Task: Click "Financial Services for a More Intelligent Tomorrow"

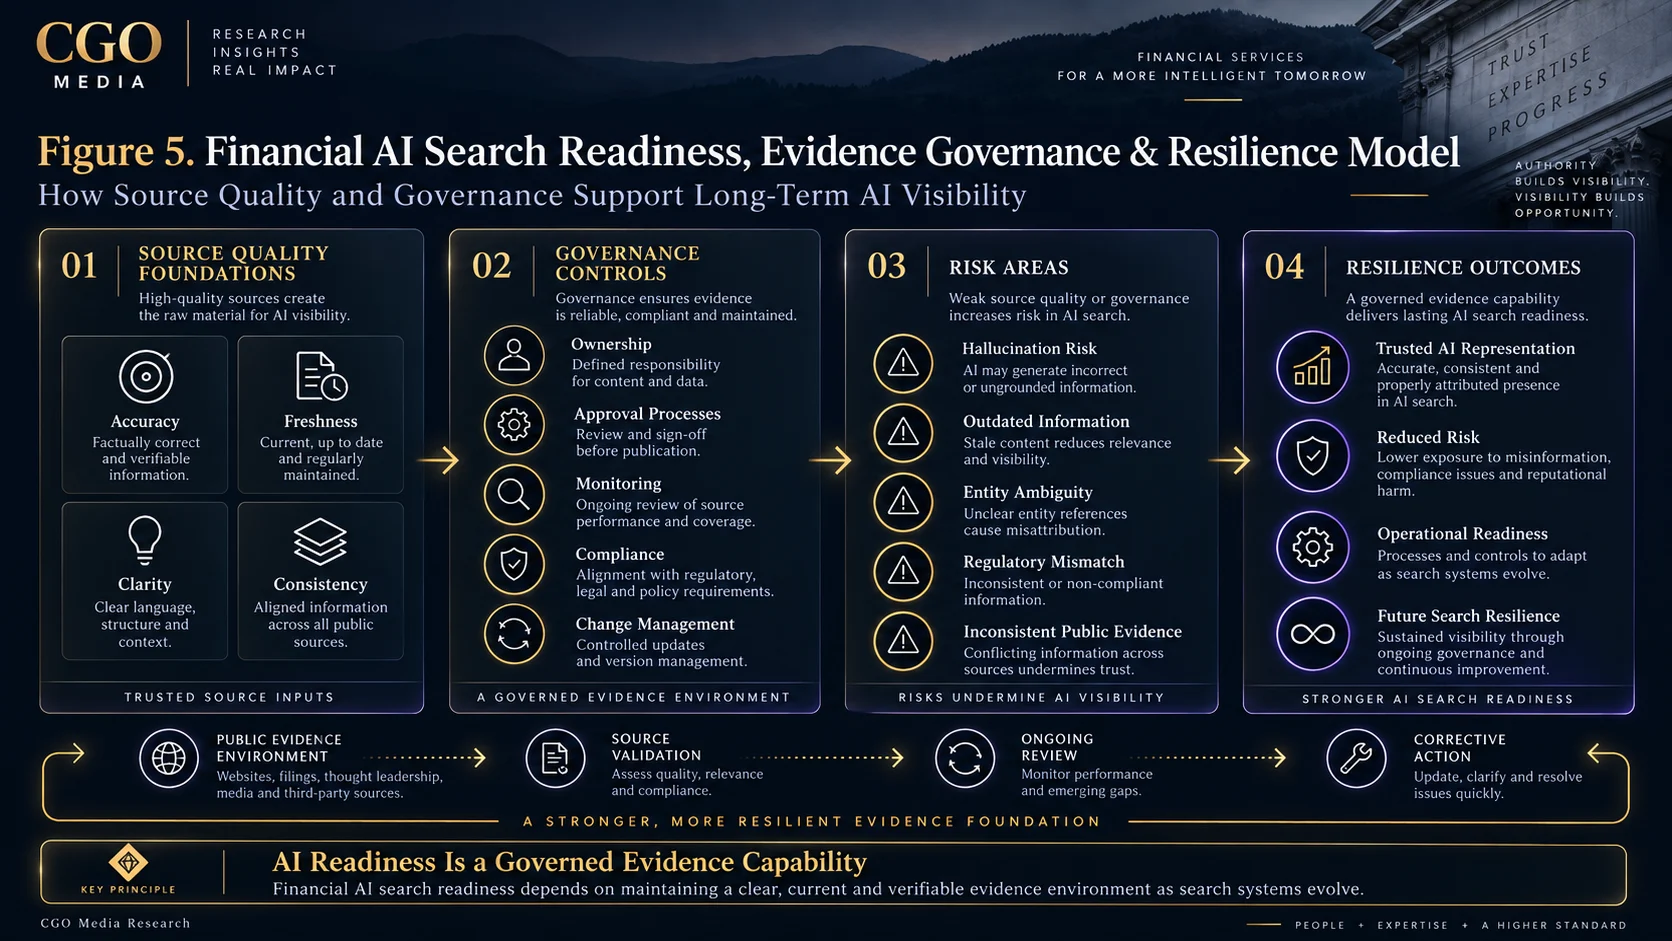Action: (1212, 66)
